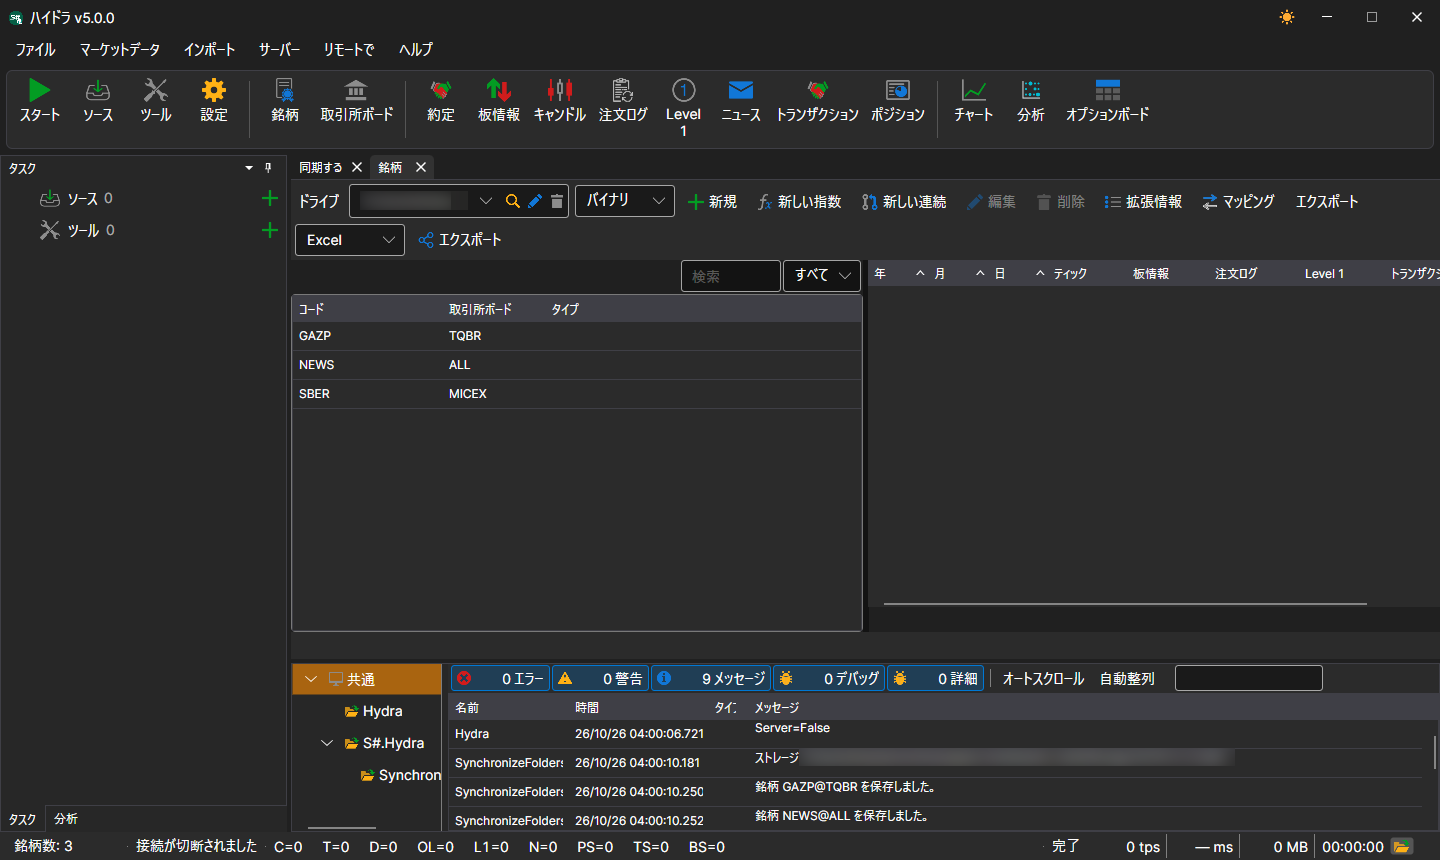Open the Excel format dropdown
This screenshot has height=860, width=1440.
350,240
